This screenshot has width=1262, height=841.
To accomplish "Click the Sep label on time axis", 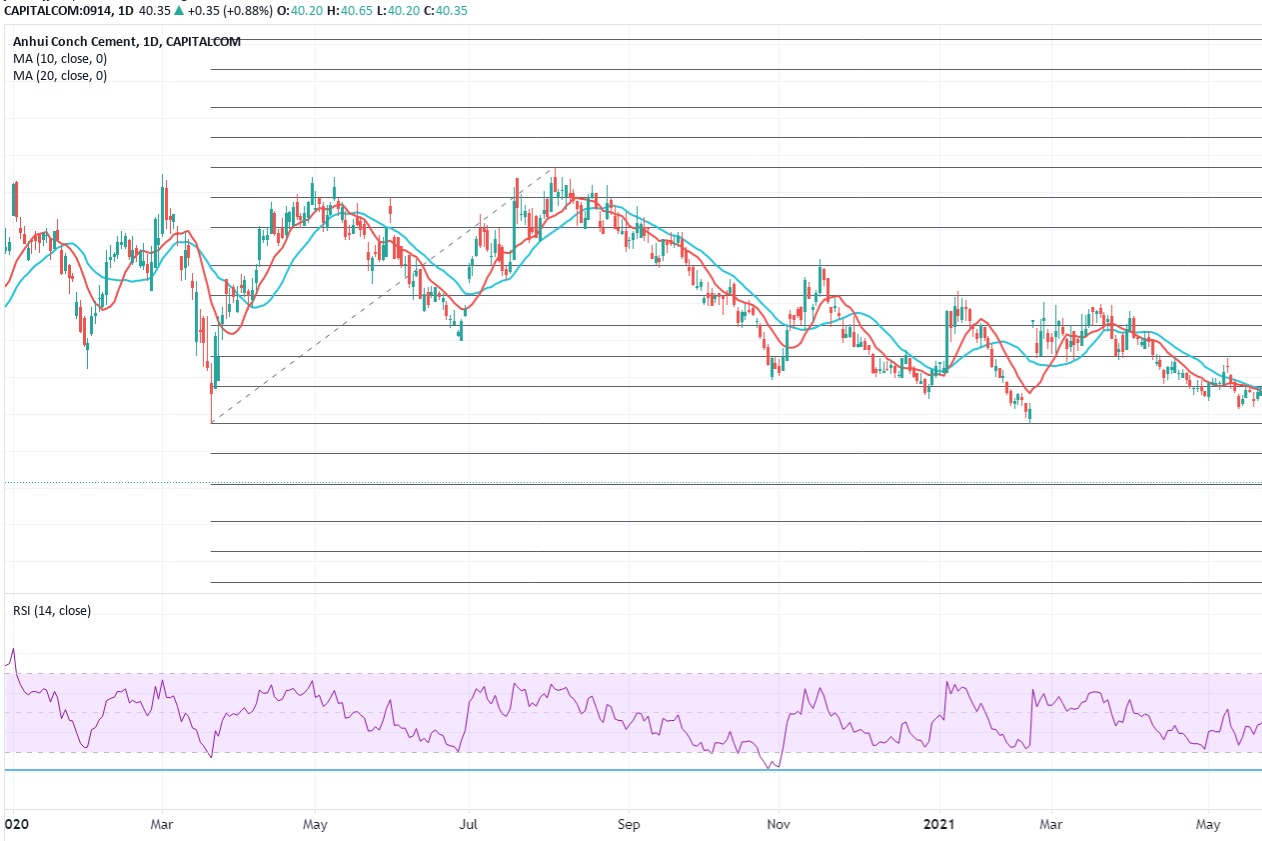I will tap(628, 825).
